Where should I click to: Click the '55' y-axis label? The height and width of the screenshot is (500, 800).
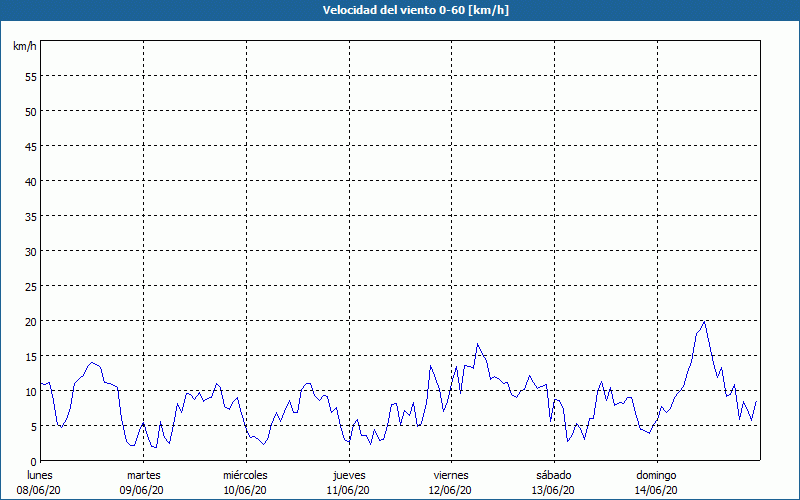pos(31,77)
